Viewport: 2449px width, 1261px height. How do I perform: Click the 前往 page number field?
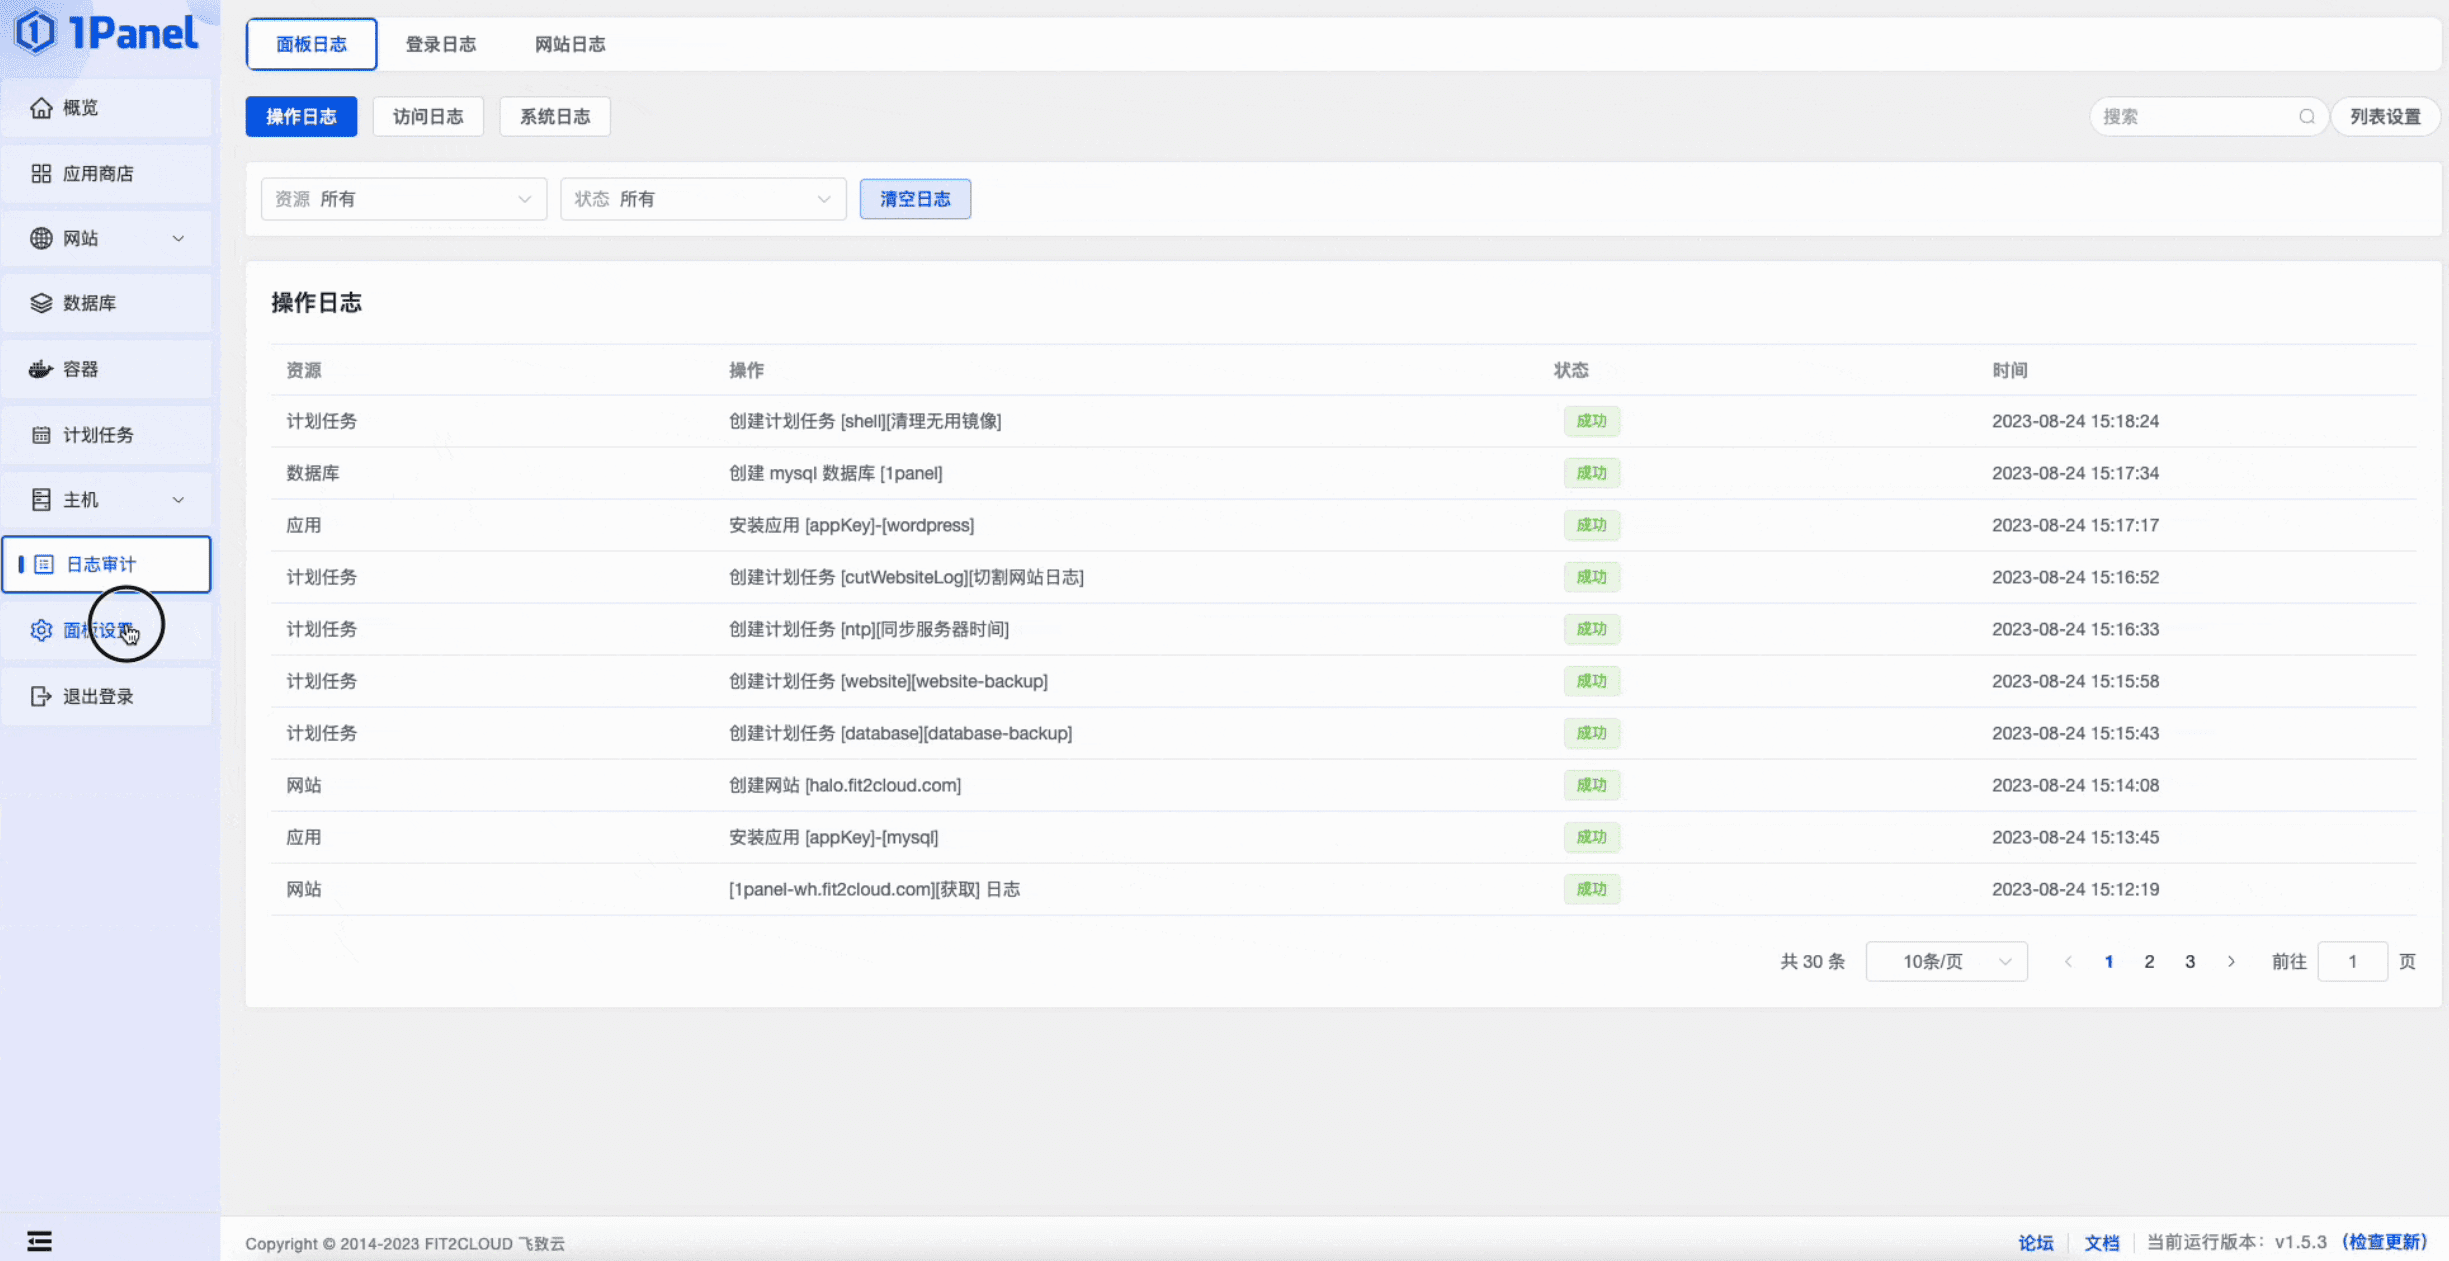pyautogui.click(x=2352, y=961)
